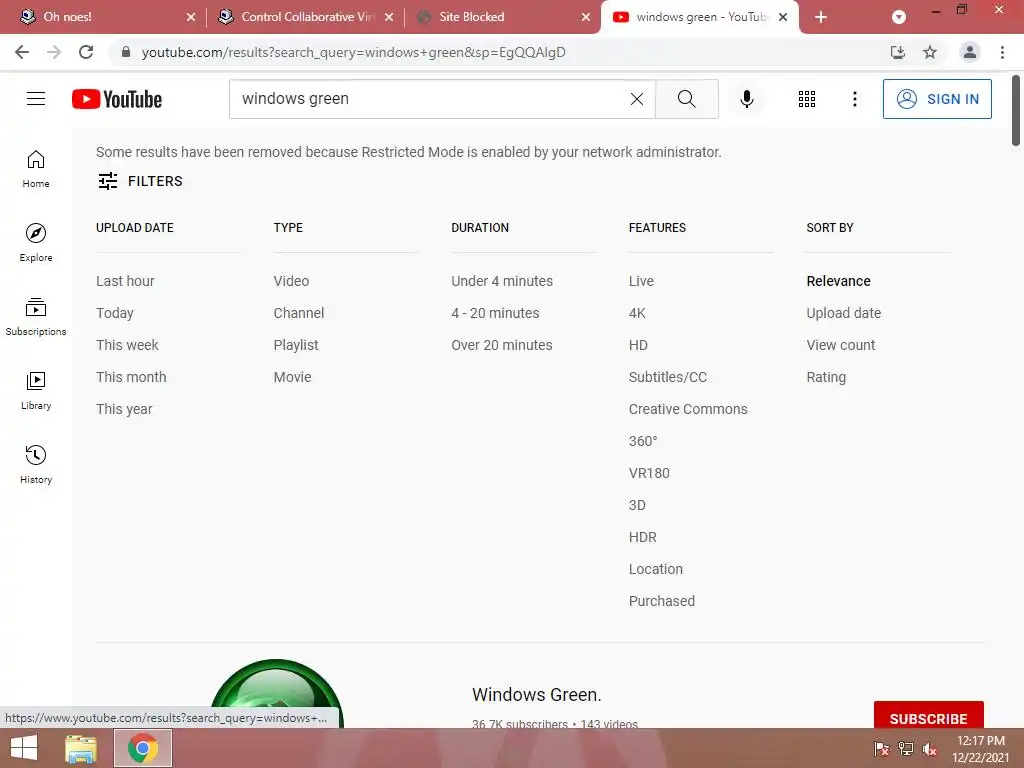View site info via padlock icon
This screenshot has width=1024, height=768.
[126, 52]
